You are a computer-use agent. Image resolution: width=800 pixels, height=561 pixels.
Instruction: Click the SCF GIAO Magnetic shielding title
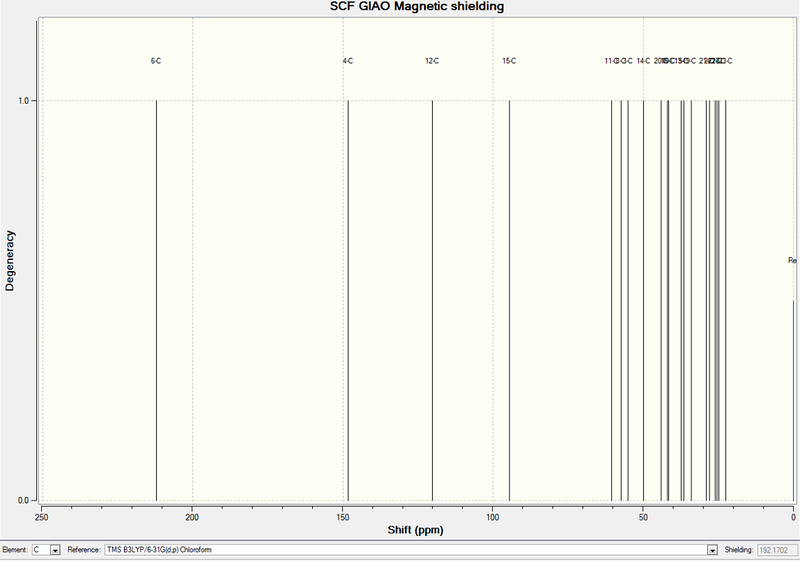pos(417,7)
